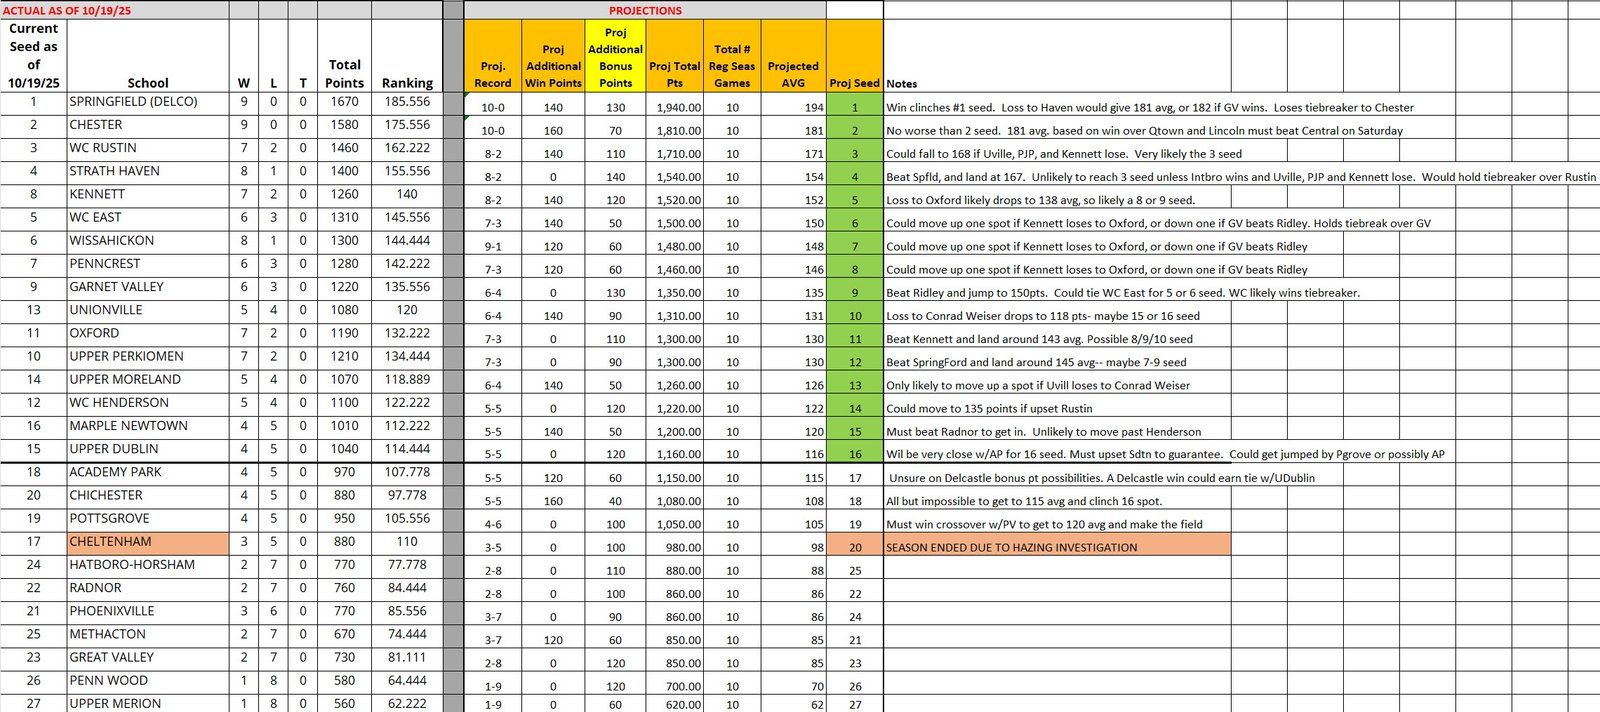The width and height of the screenshot is (1600, 712).
Task: Select the 'Total Points' column header
Action: pyautogui.click(x=344, y=73)
